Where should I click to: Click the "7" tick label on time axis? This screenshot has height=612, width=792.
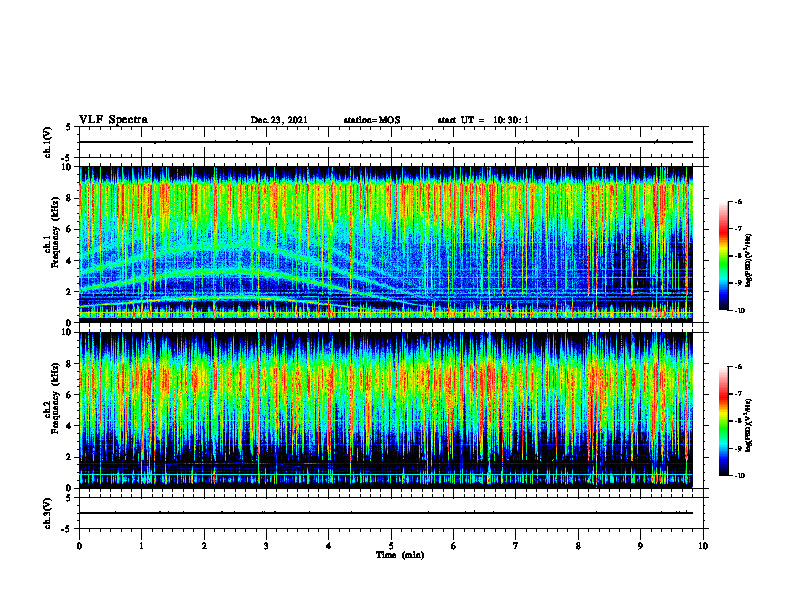point(516,546)
